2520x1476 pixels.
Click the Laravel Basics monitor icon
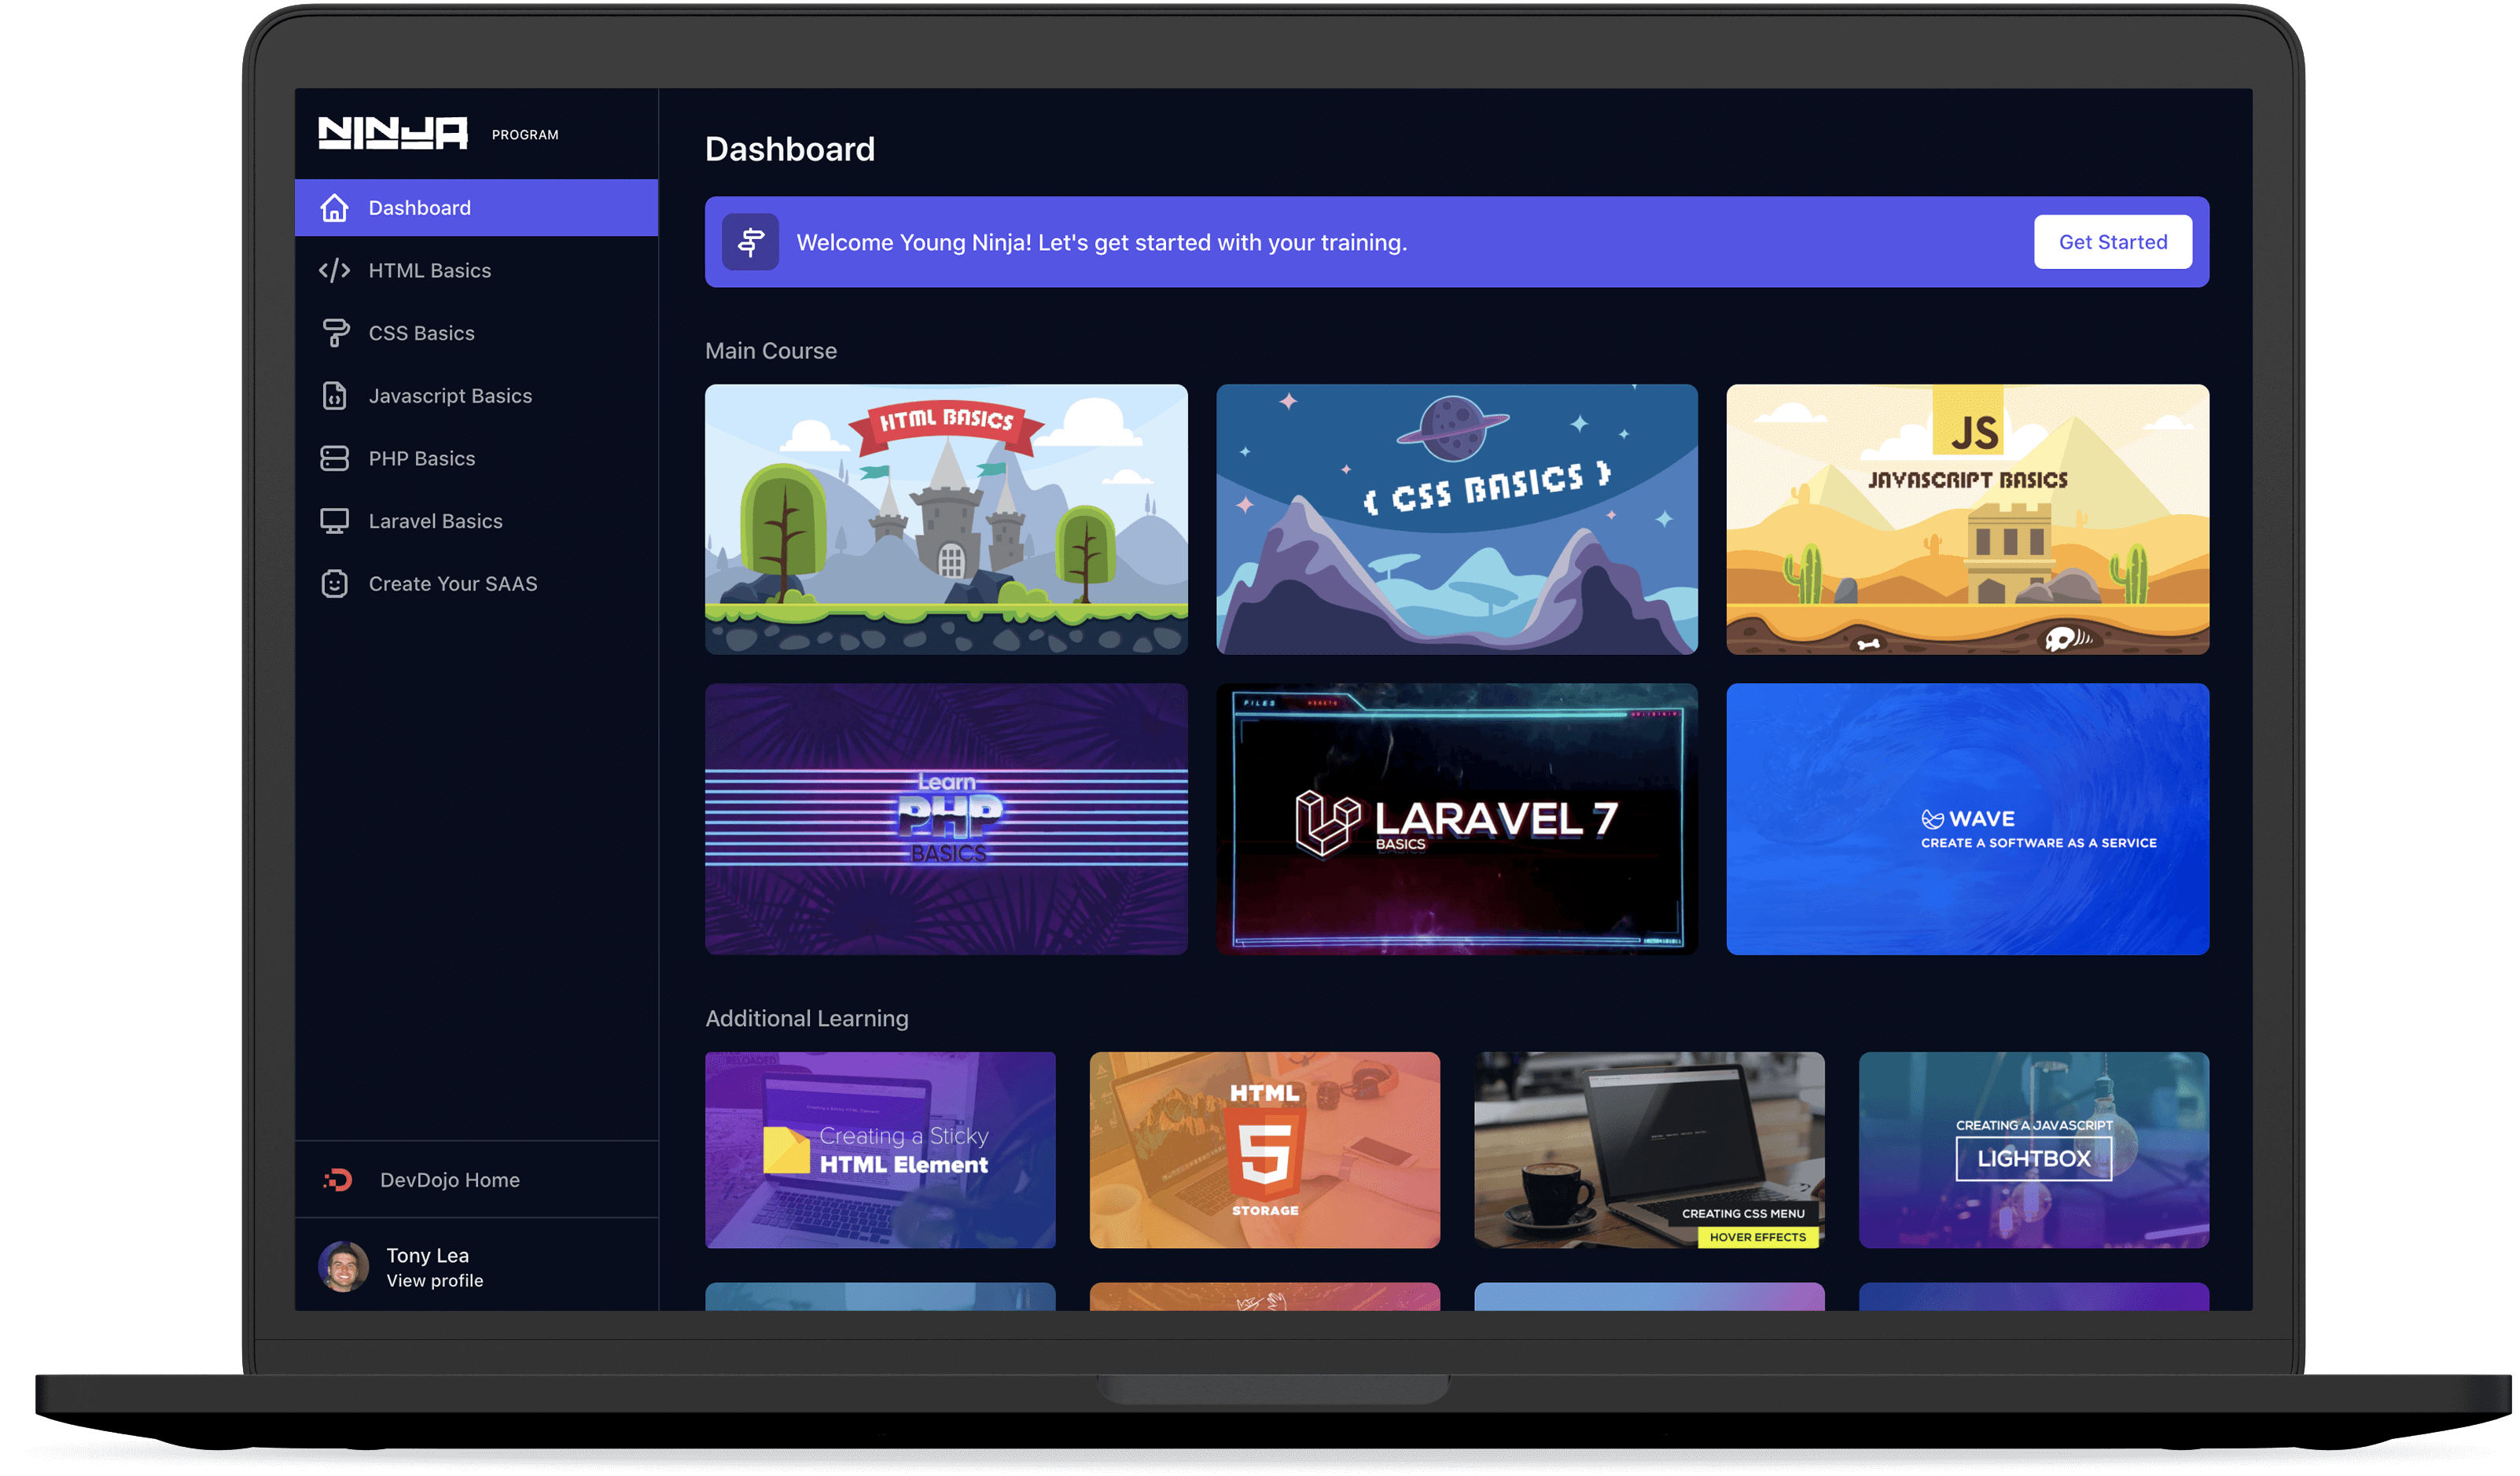pyautogui.click(x=334, y=521)
